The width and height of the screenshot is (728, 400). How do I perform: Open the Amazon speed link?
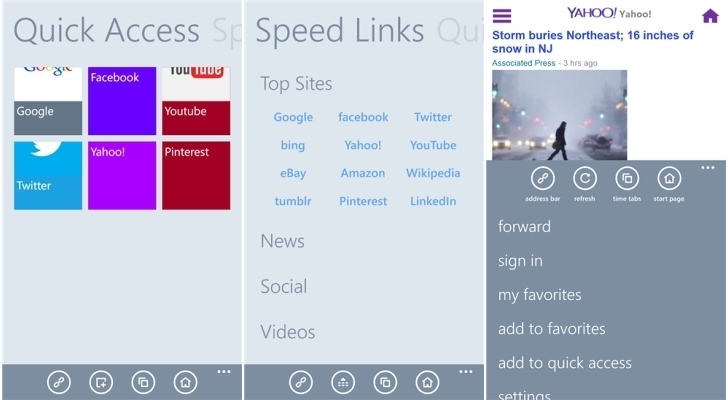363,173
